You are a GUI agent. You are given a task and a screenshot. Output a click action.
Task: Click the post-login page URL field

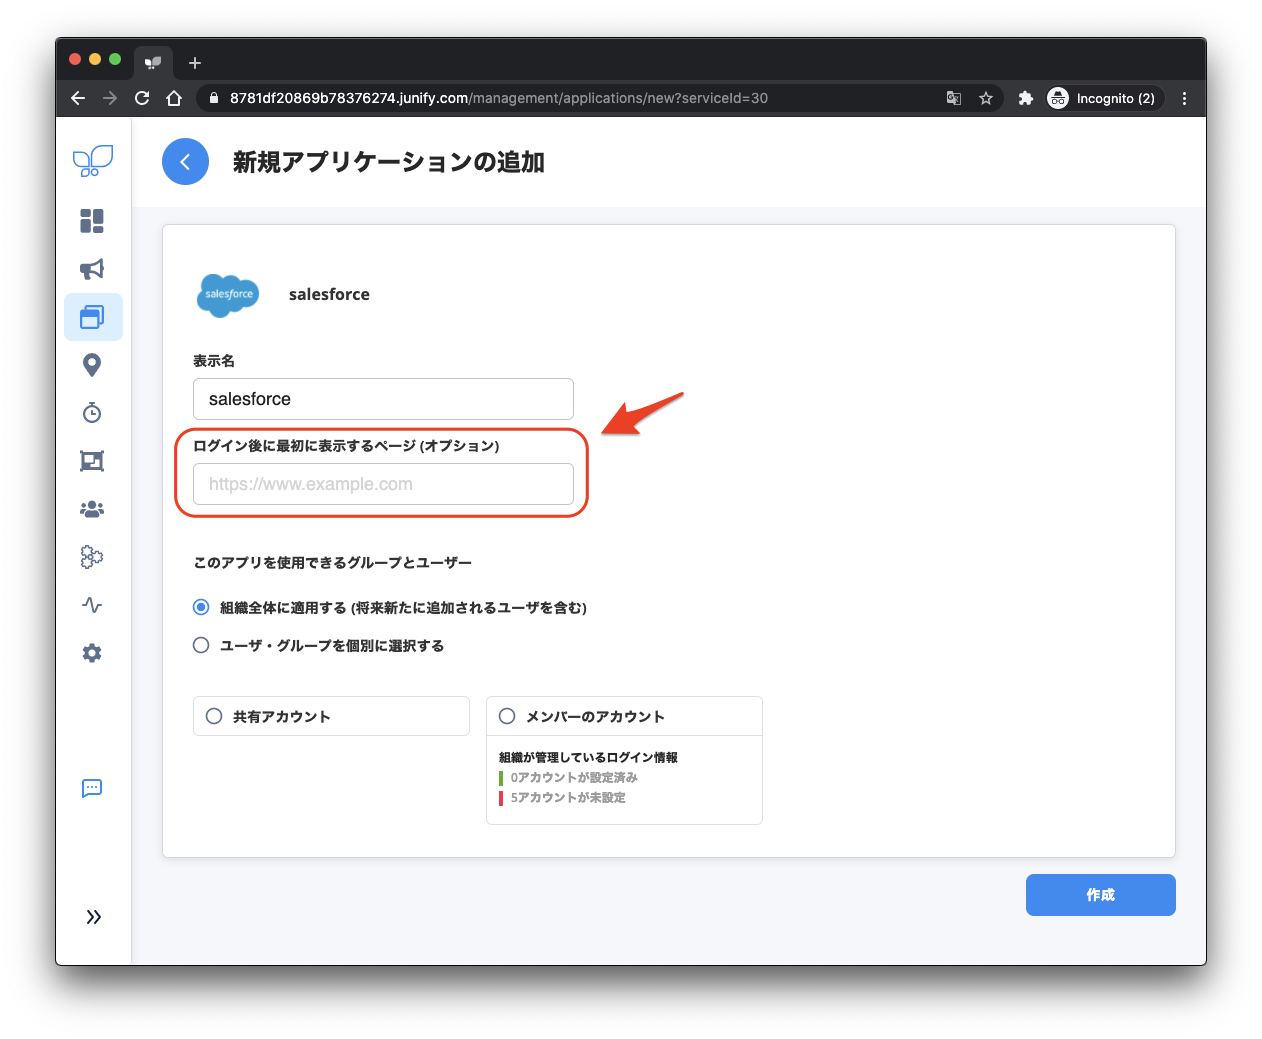383,484
